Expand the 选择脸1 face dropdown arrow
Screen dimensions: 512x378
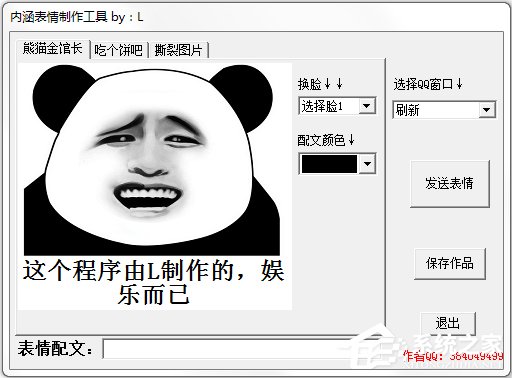click(x=367, y=106)
